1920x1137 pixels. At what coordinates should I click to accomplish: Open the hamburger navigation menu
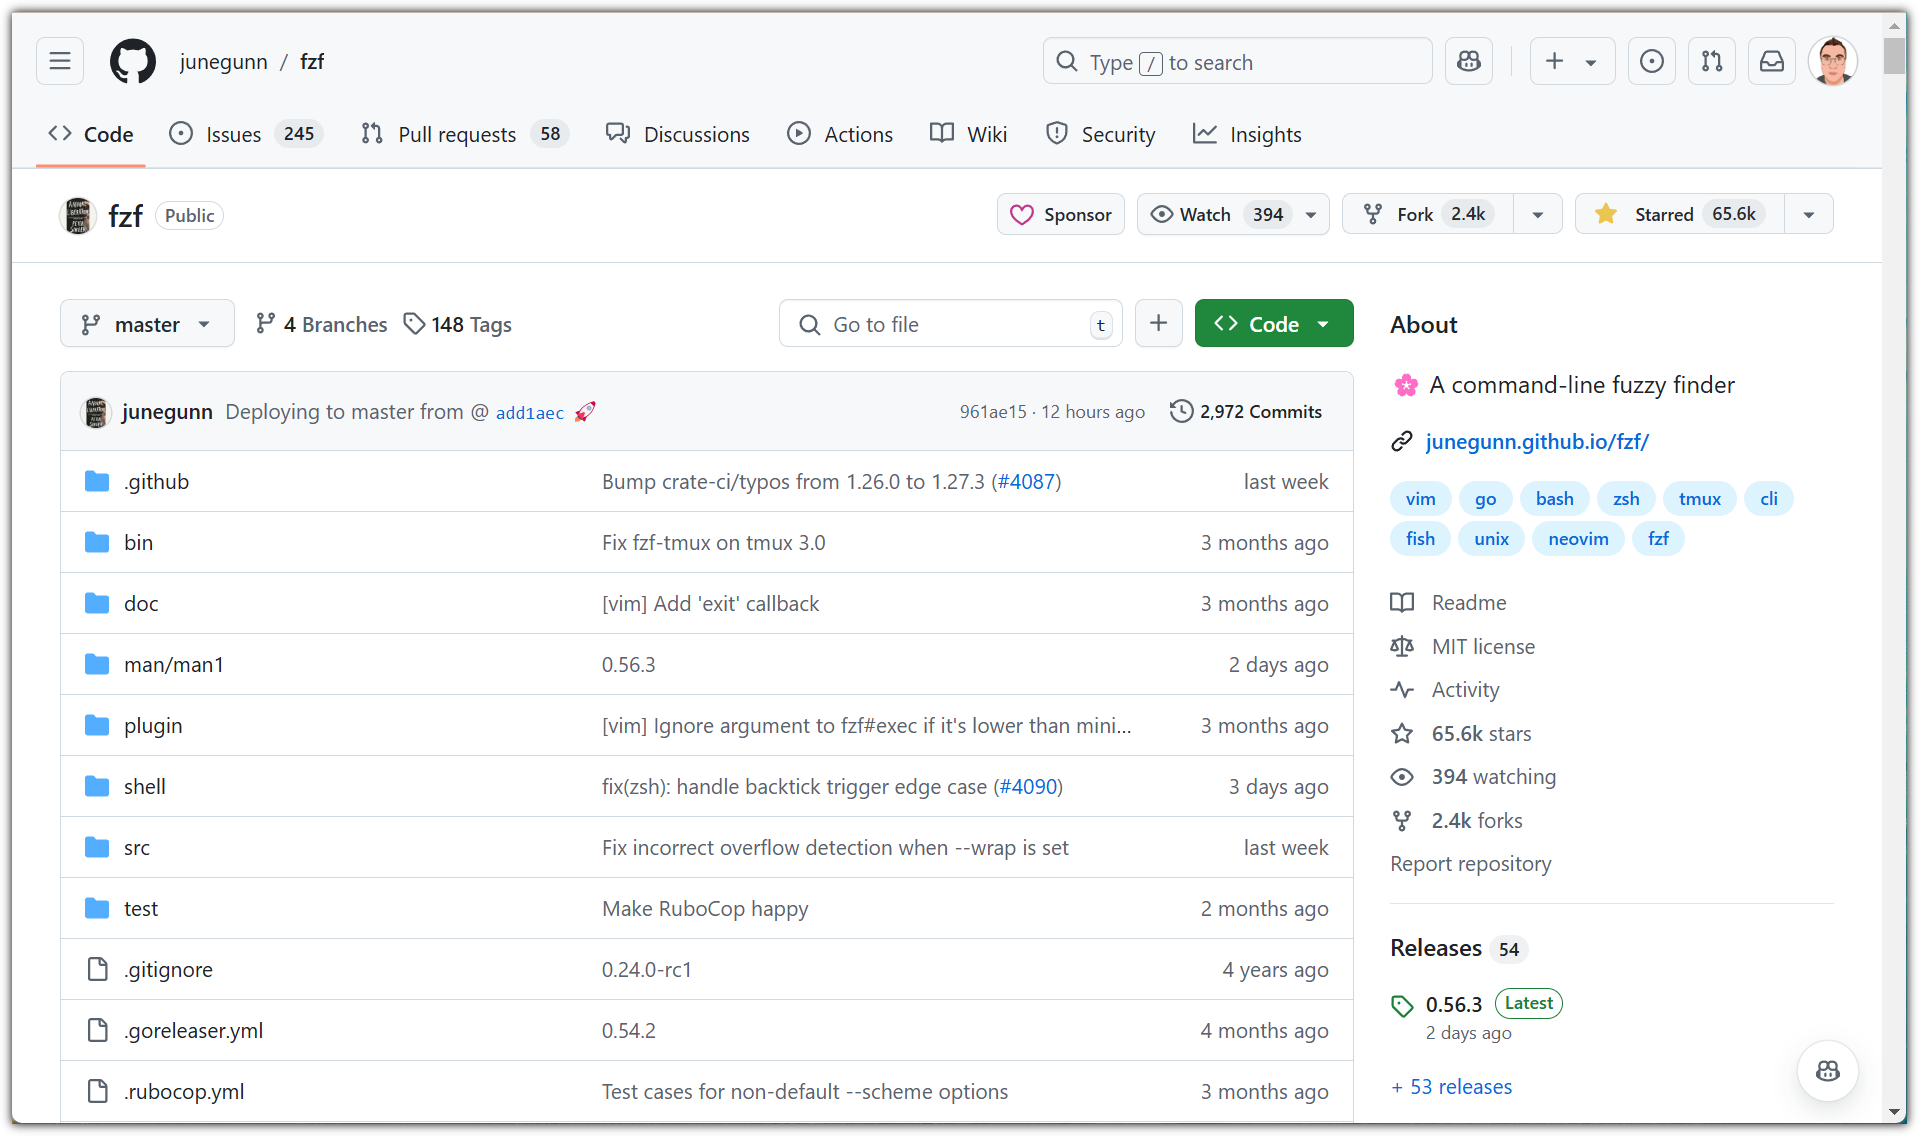(x=60, y=62)
